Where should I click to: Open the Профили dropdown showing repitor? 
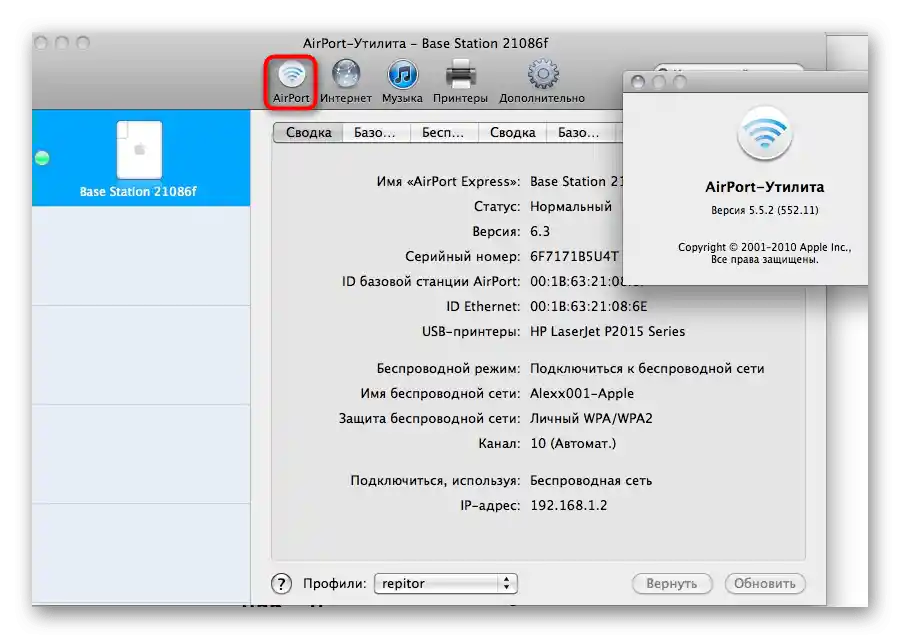(446, 583)
